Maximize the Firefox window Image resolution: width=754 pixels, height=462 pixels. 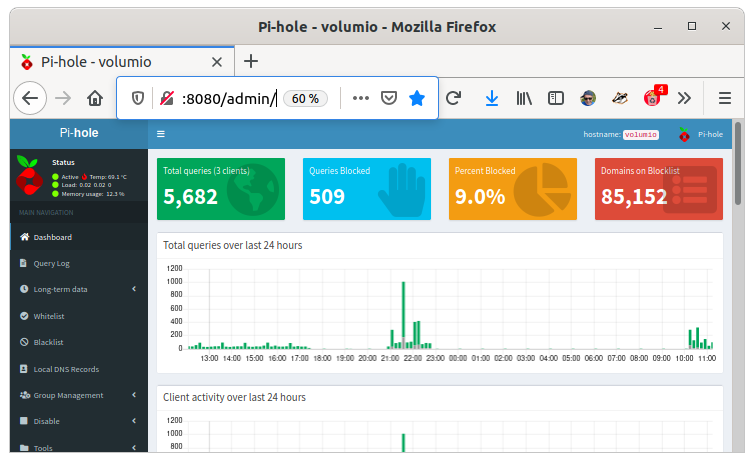(691, 26)
